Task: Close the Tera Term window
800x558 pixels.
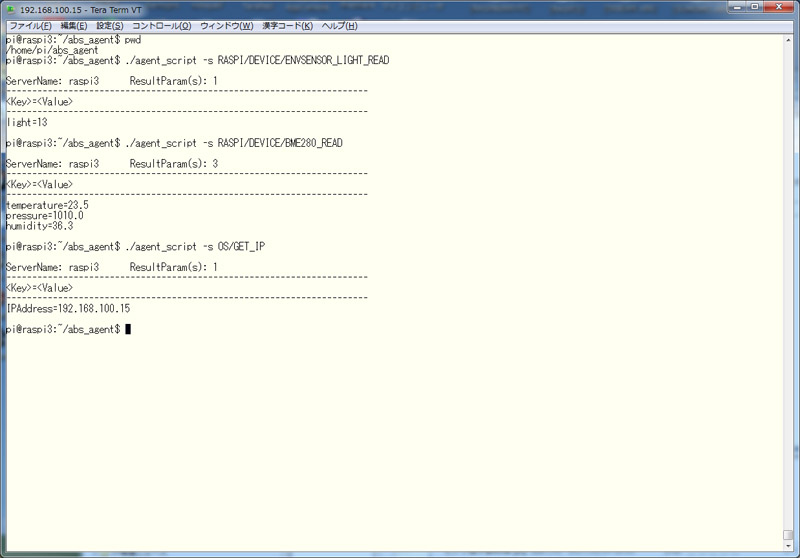Action: coord(779,7)
